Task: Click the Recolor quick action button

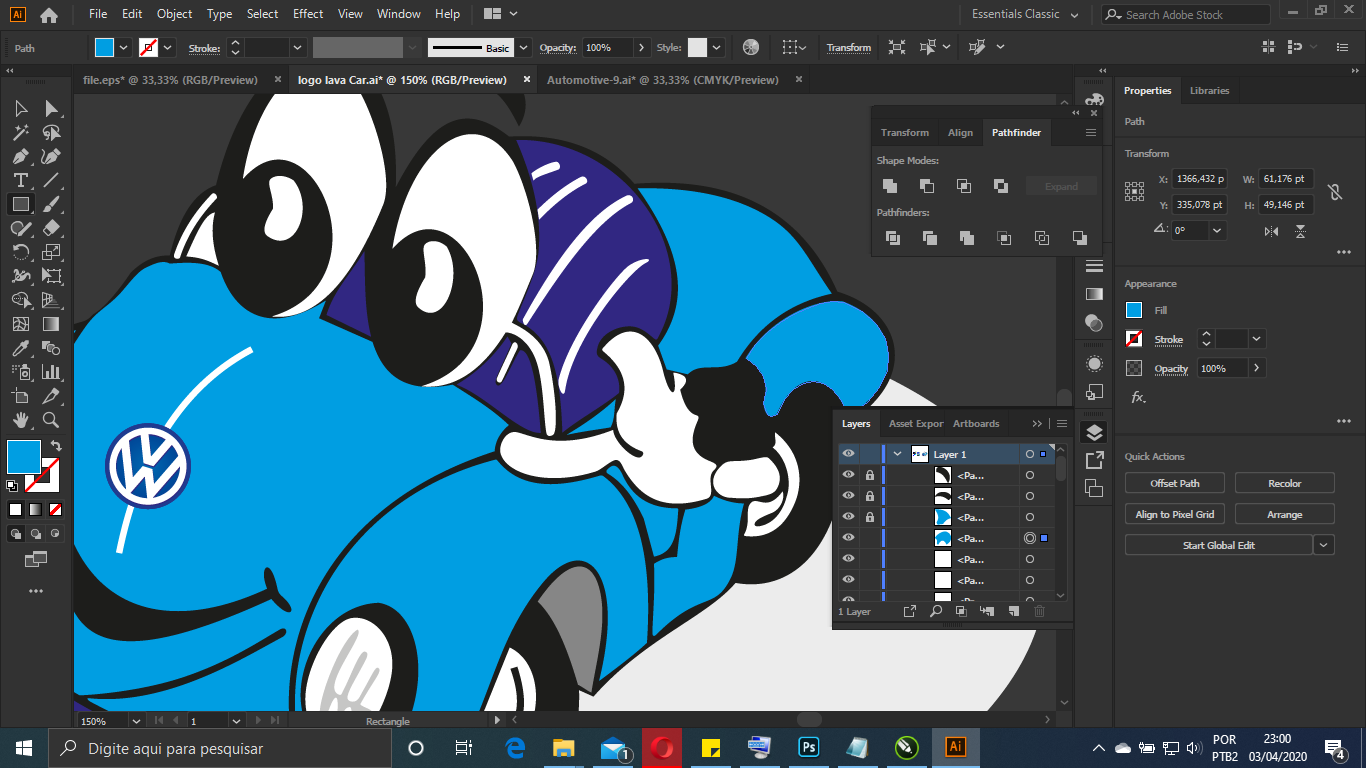Action: point(1285,483)
